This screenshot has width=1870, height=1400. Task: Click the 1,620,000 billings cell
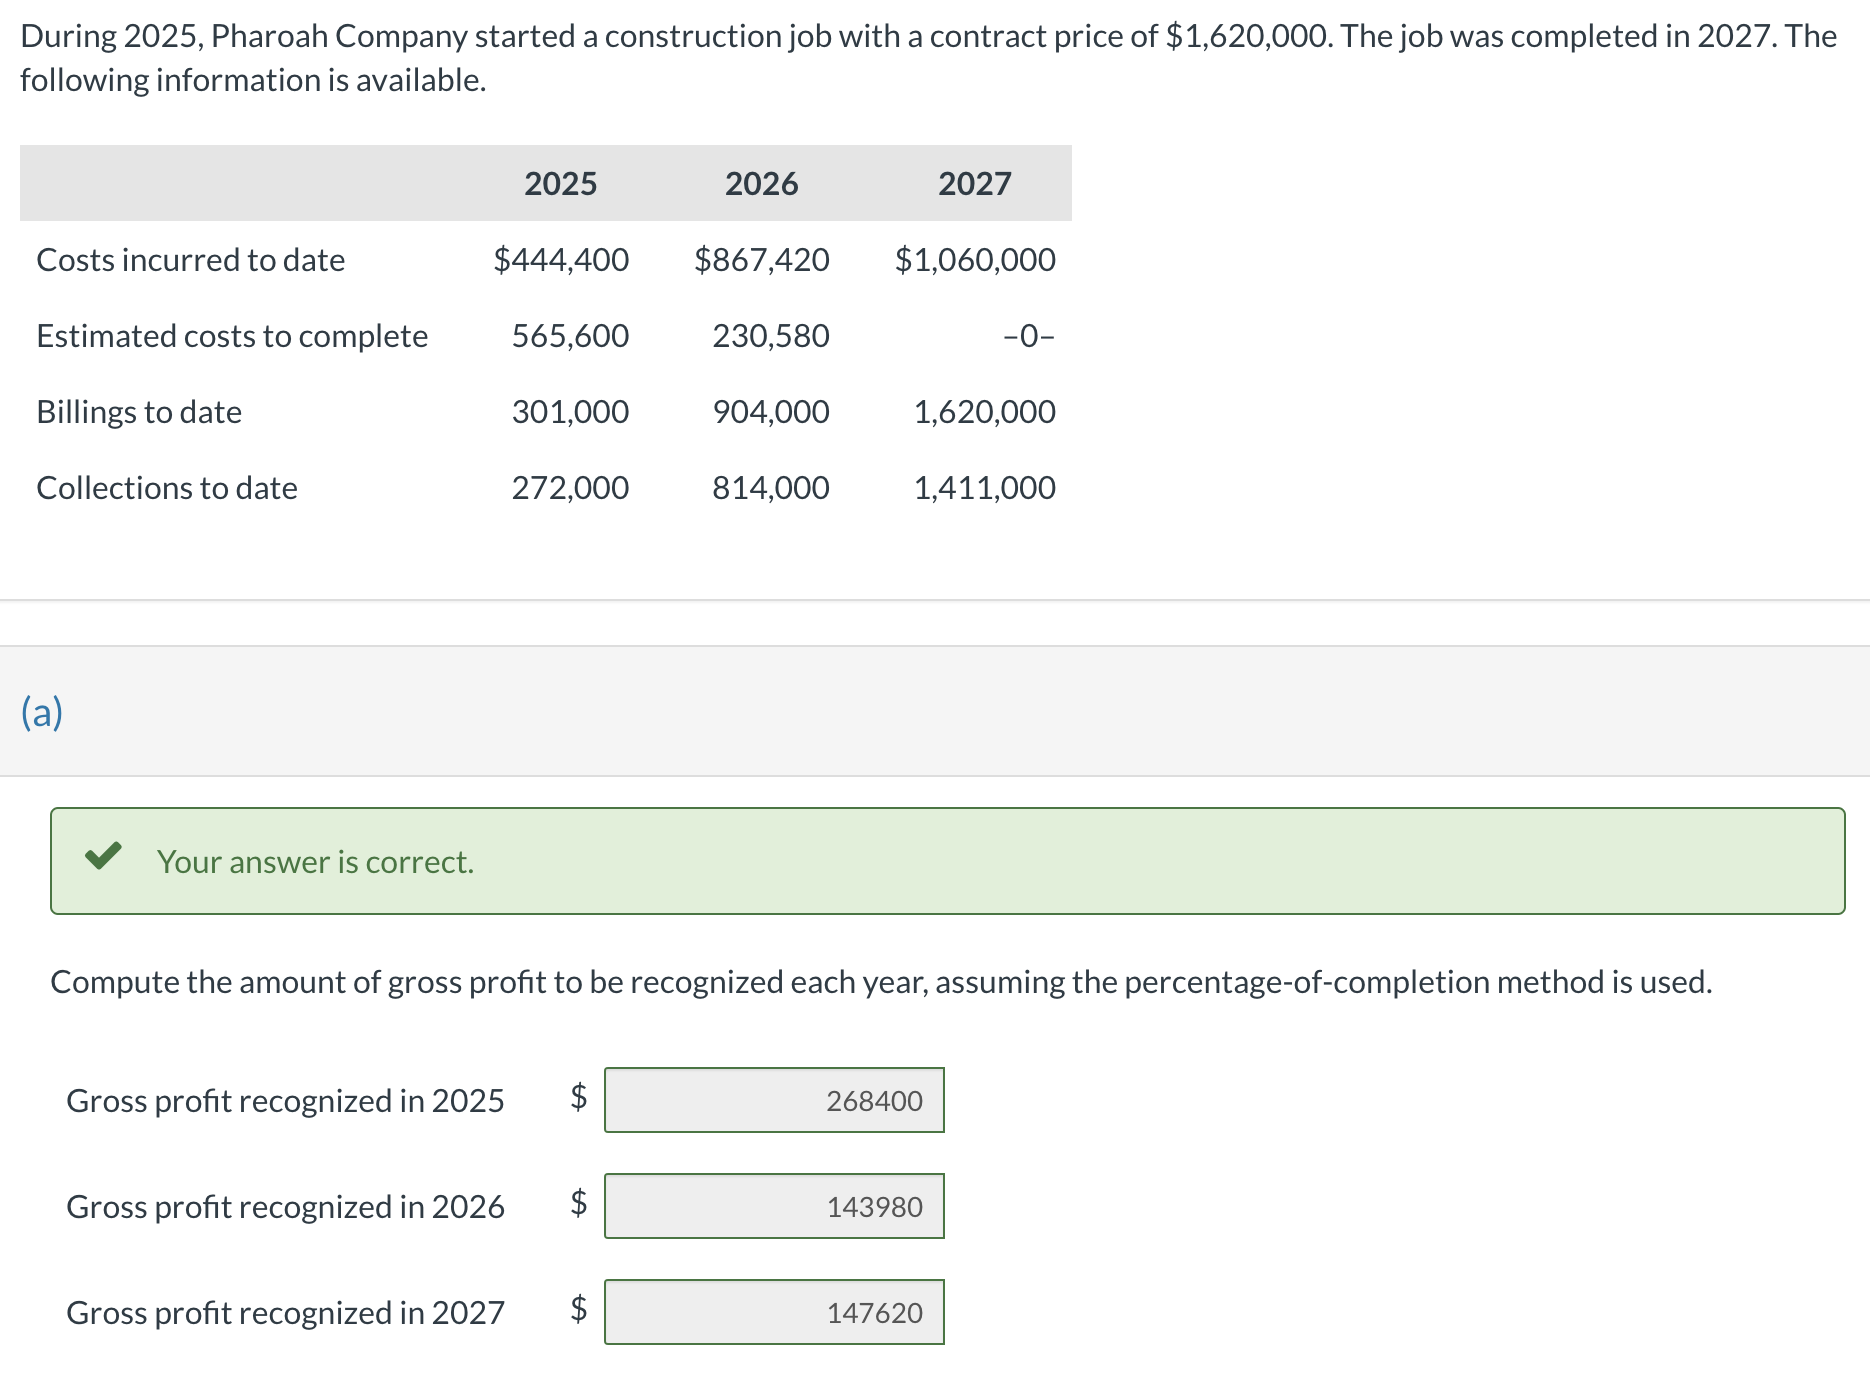click(x=984, y=412)
